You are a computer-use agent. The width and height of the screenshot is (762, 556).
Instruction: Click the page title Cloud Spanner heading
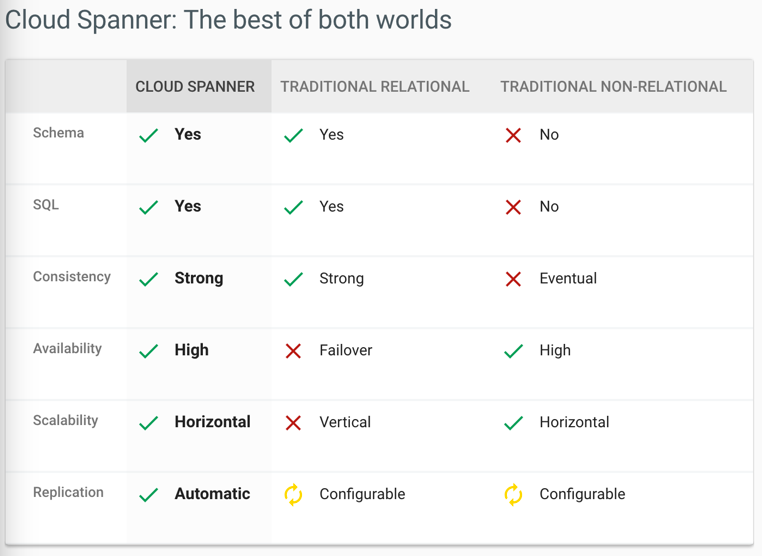(x=229, y=20)
